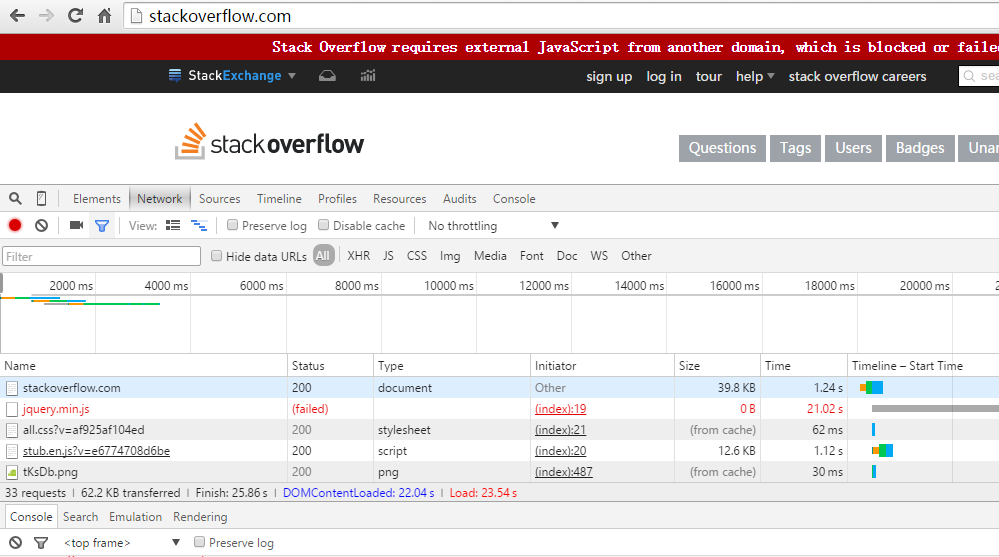The width and height of the screenshot is (999, 557).
Task: Enable the Disable cache checkbox
Action: [x=324, y=225]
